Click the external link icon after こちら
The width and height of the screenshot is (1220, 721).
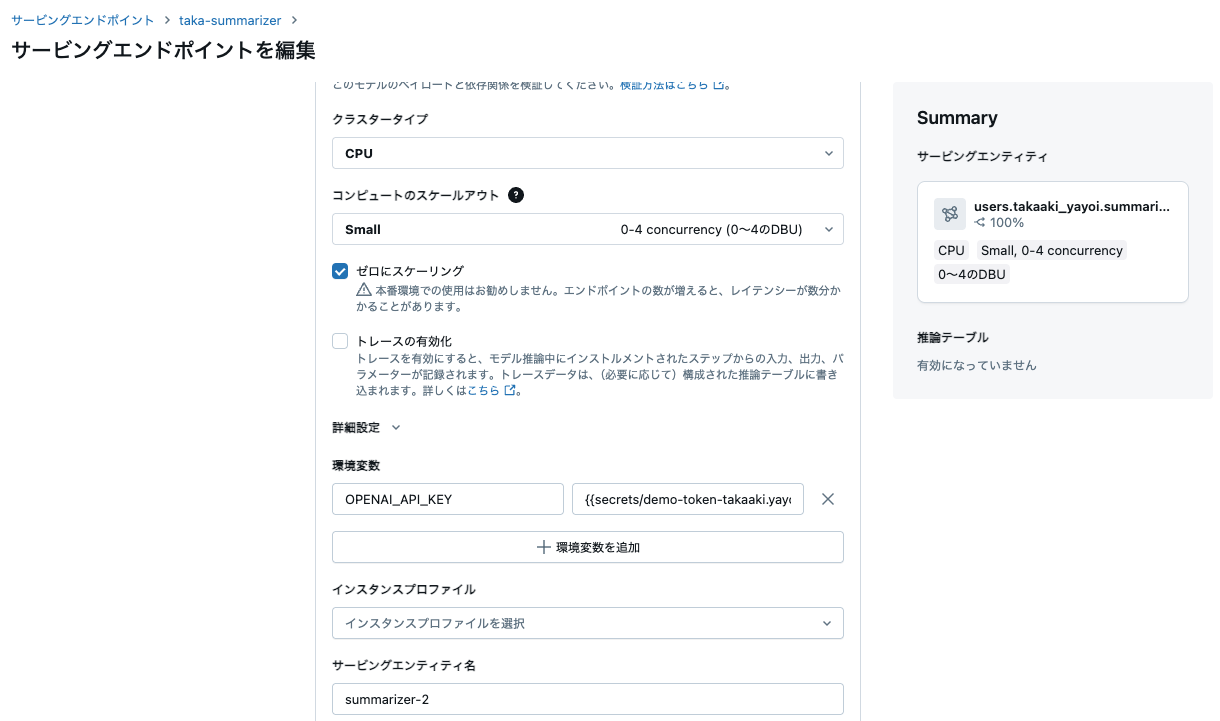click(x=510, y=390)
